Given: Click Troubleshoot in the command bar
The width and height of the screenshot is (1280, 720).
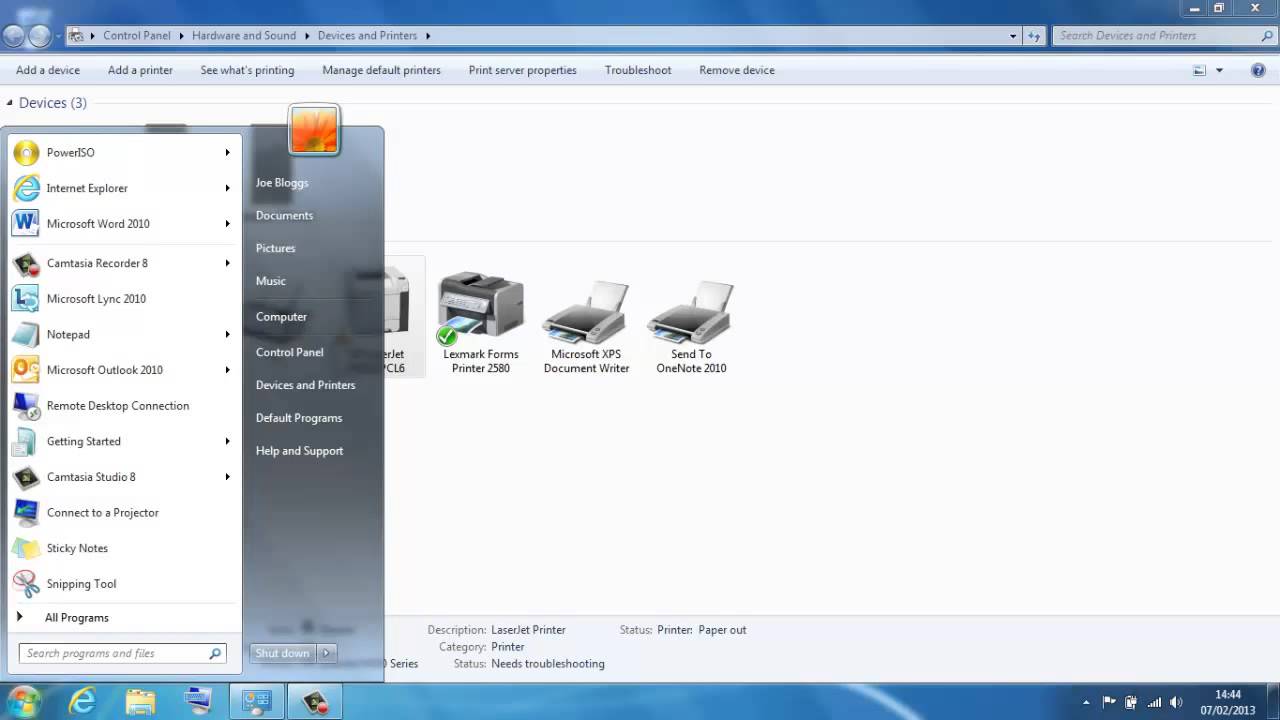Looking at the screenshot, I should coord(638,70).
